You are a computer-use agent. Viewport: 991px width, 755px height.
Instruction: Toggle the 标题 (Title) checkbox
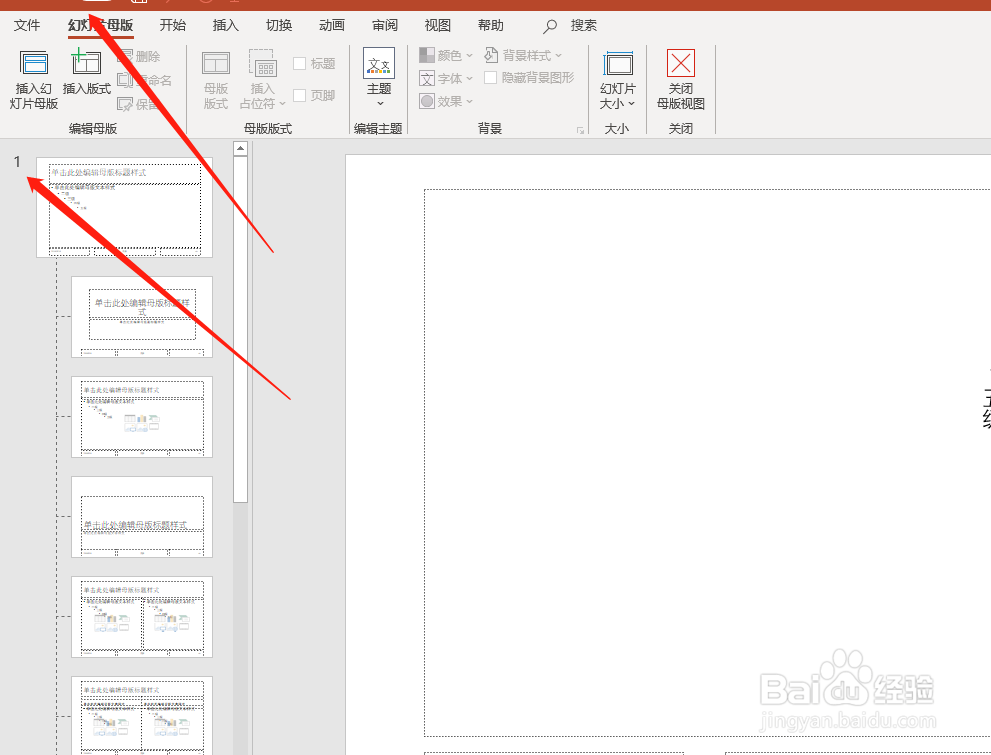coord(298,62)
